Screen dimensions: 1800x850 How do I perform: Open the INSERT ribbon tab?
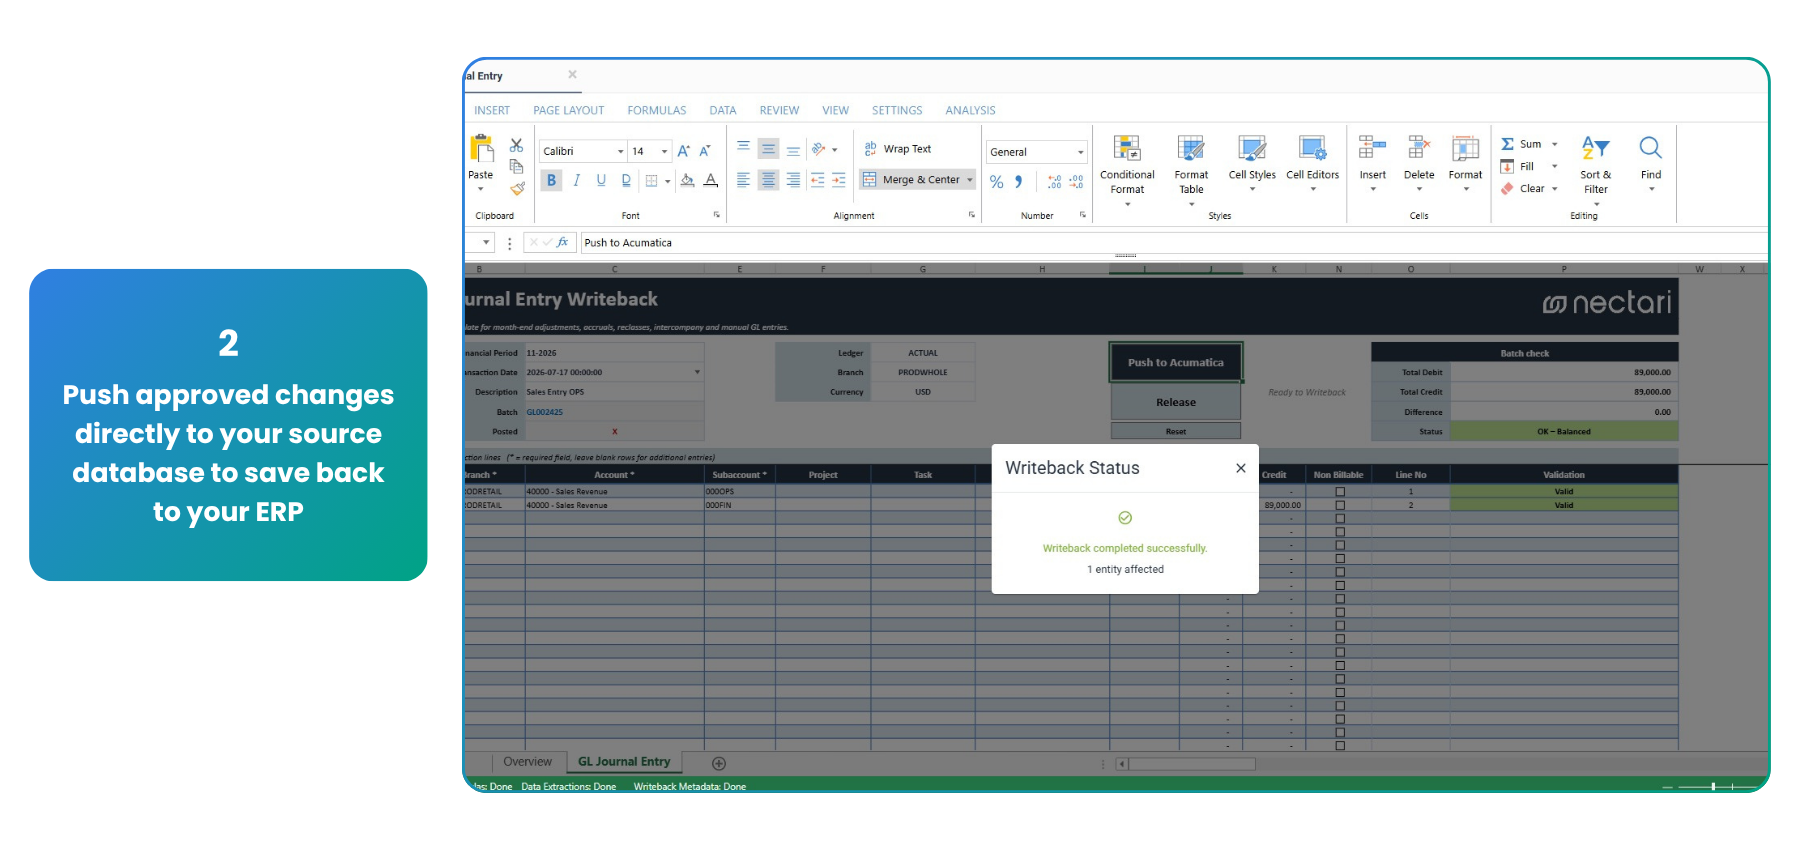point(492,110)
